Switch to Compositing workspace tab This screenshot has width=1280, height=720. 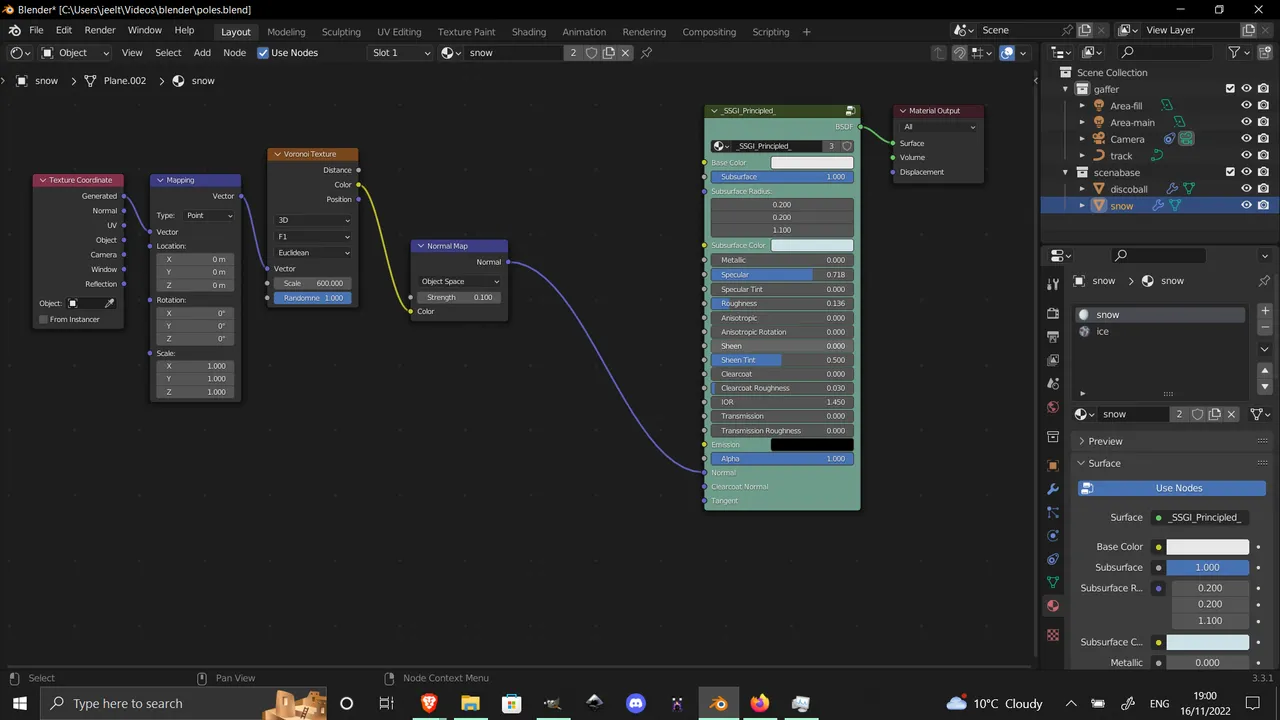pos(709,32)
